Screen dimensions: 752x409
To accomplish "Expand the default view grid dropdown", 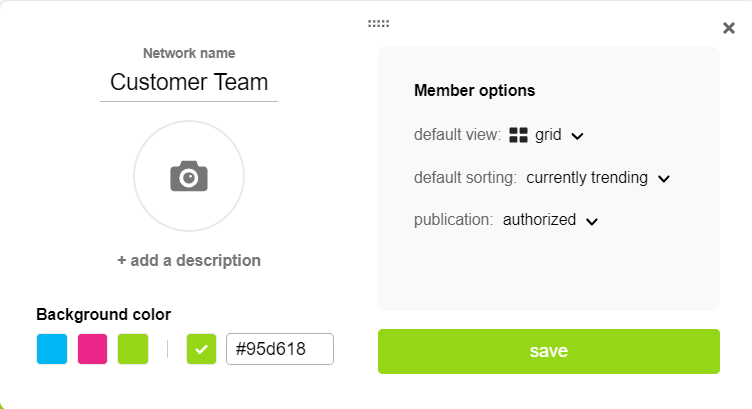I will coord(548,135).
